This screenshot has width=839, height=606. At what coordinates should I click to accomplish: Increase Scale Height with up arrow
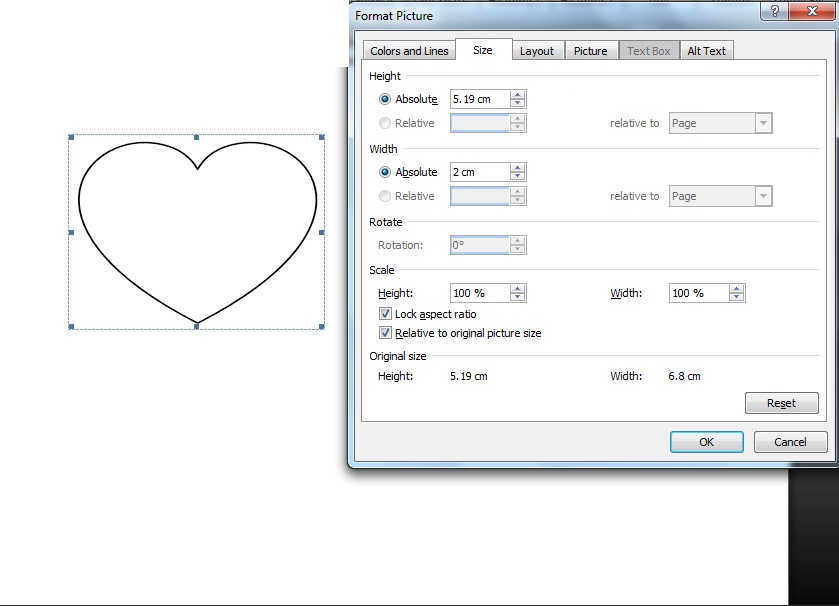click(x=517, y=289)
